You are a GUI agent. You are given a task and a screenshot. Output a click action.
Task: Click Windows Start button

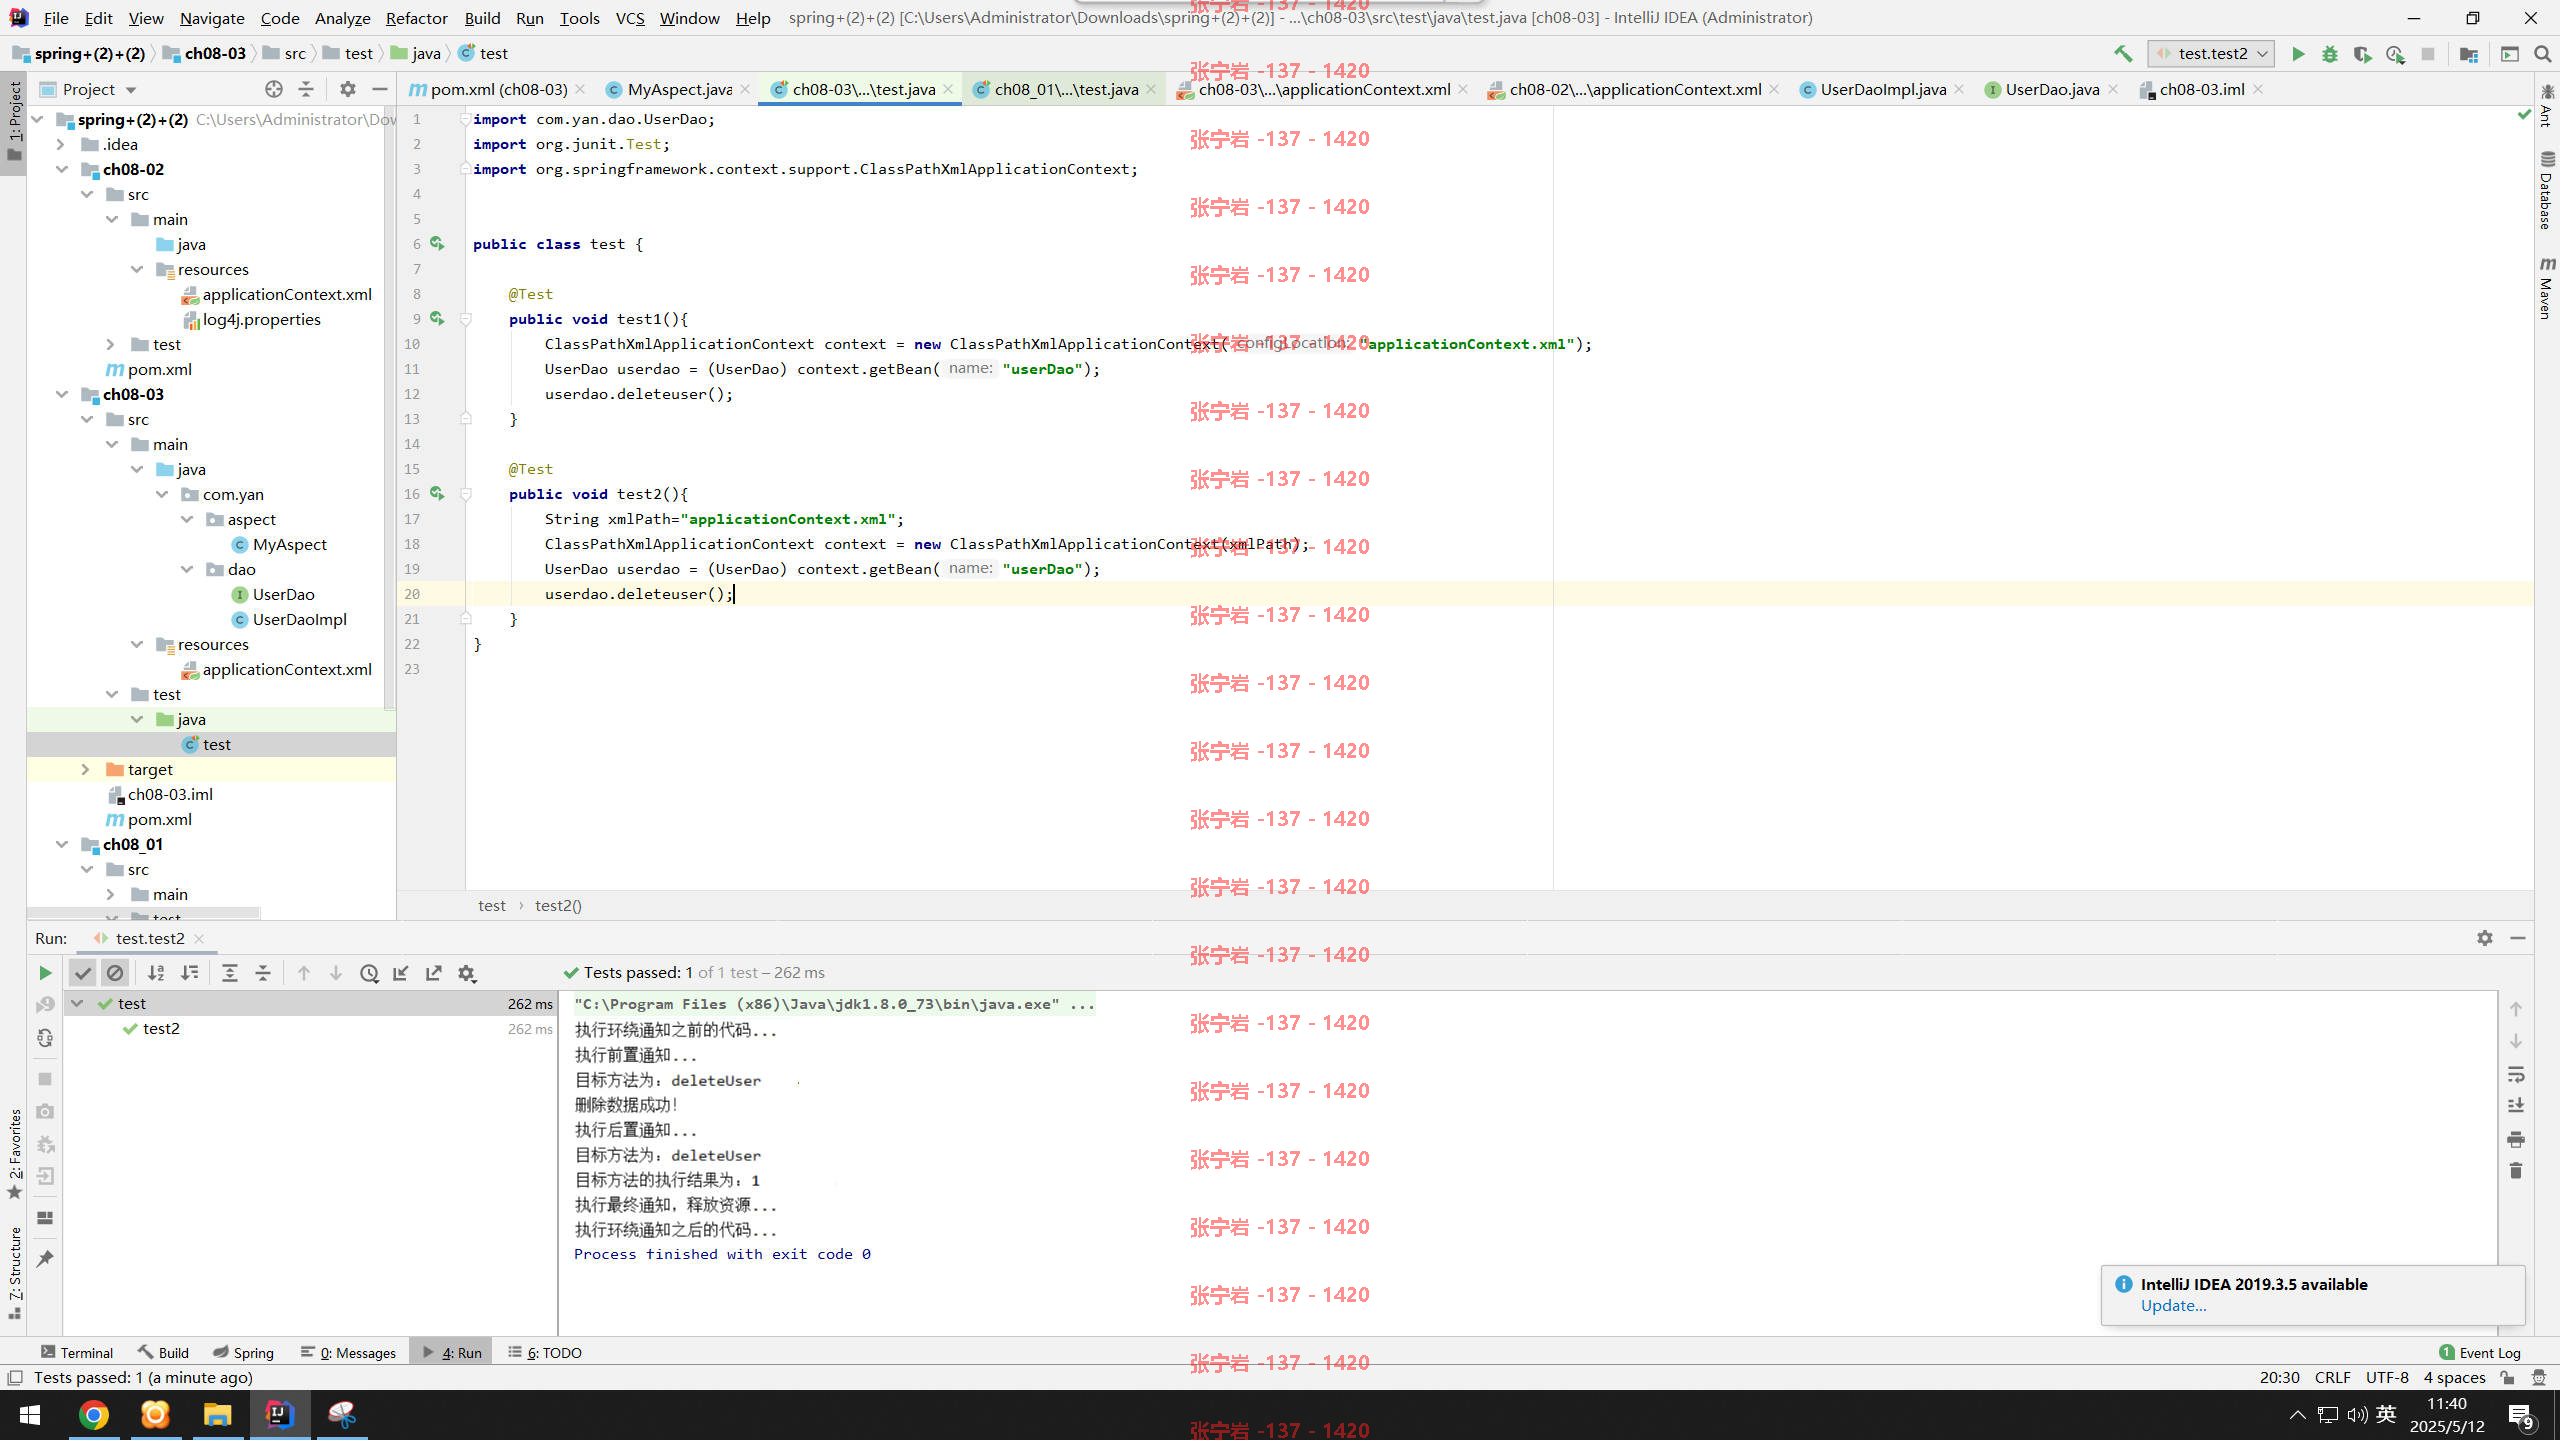tap(30, 1415)
